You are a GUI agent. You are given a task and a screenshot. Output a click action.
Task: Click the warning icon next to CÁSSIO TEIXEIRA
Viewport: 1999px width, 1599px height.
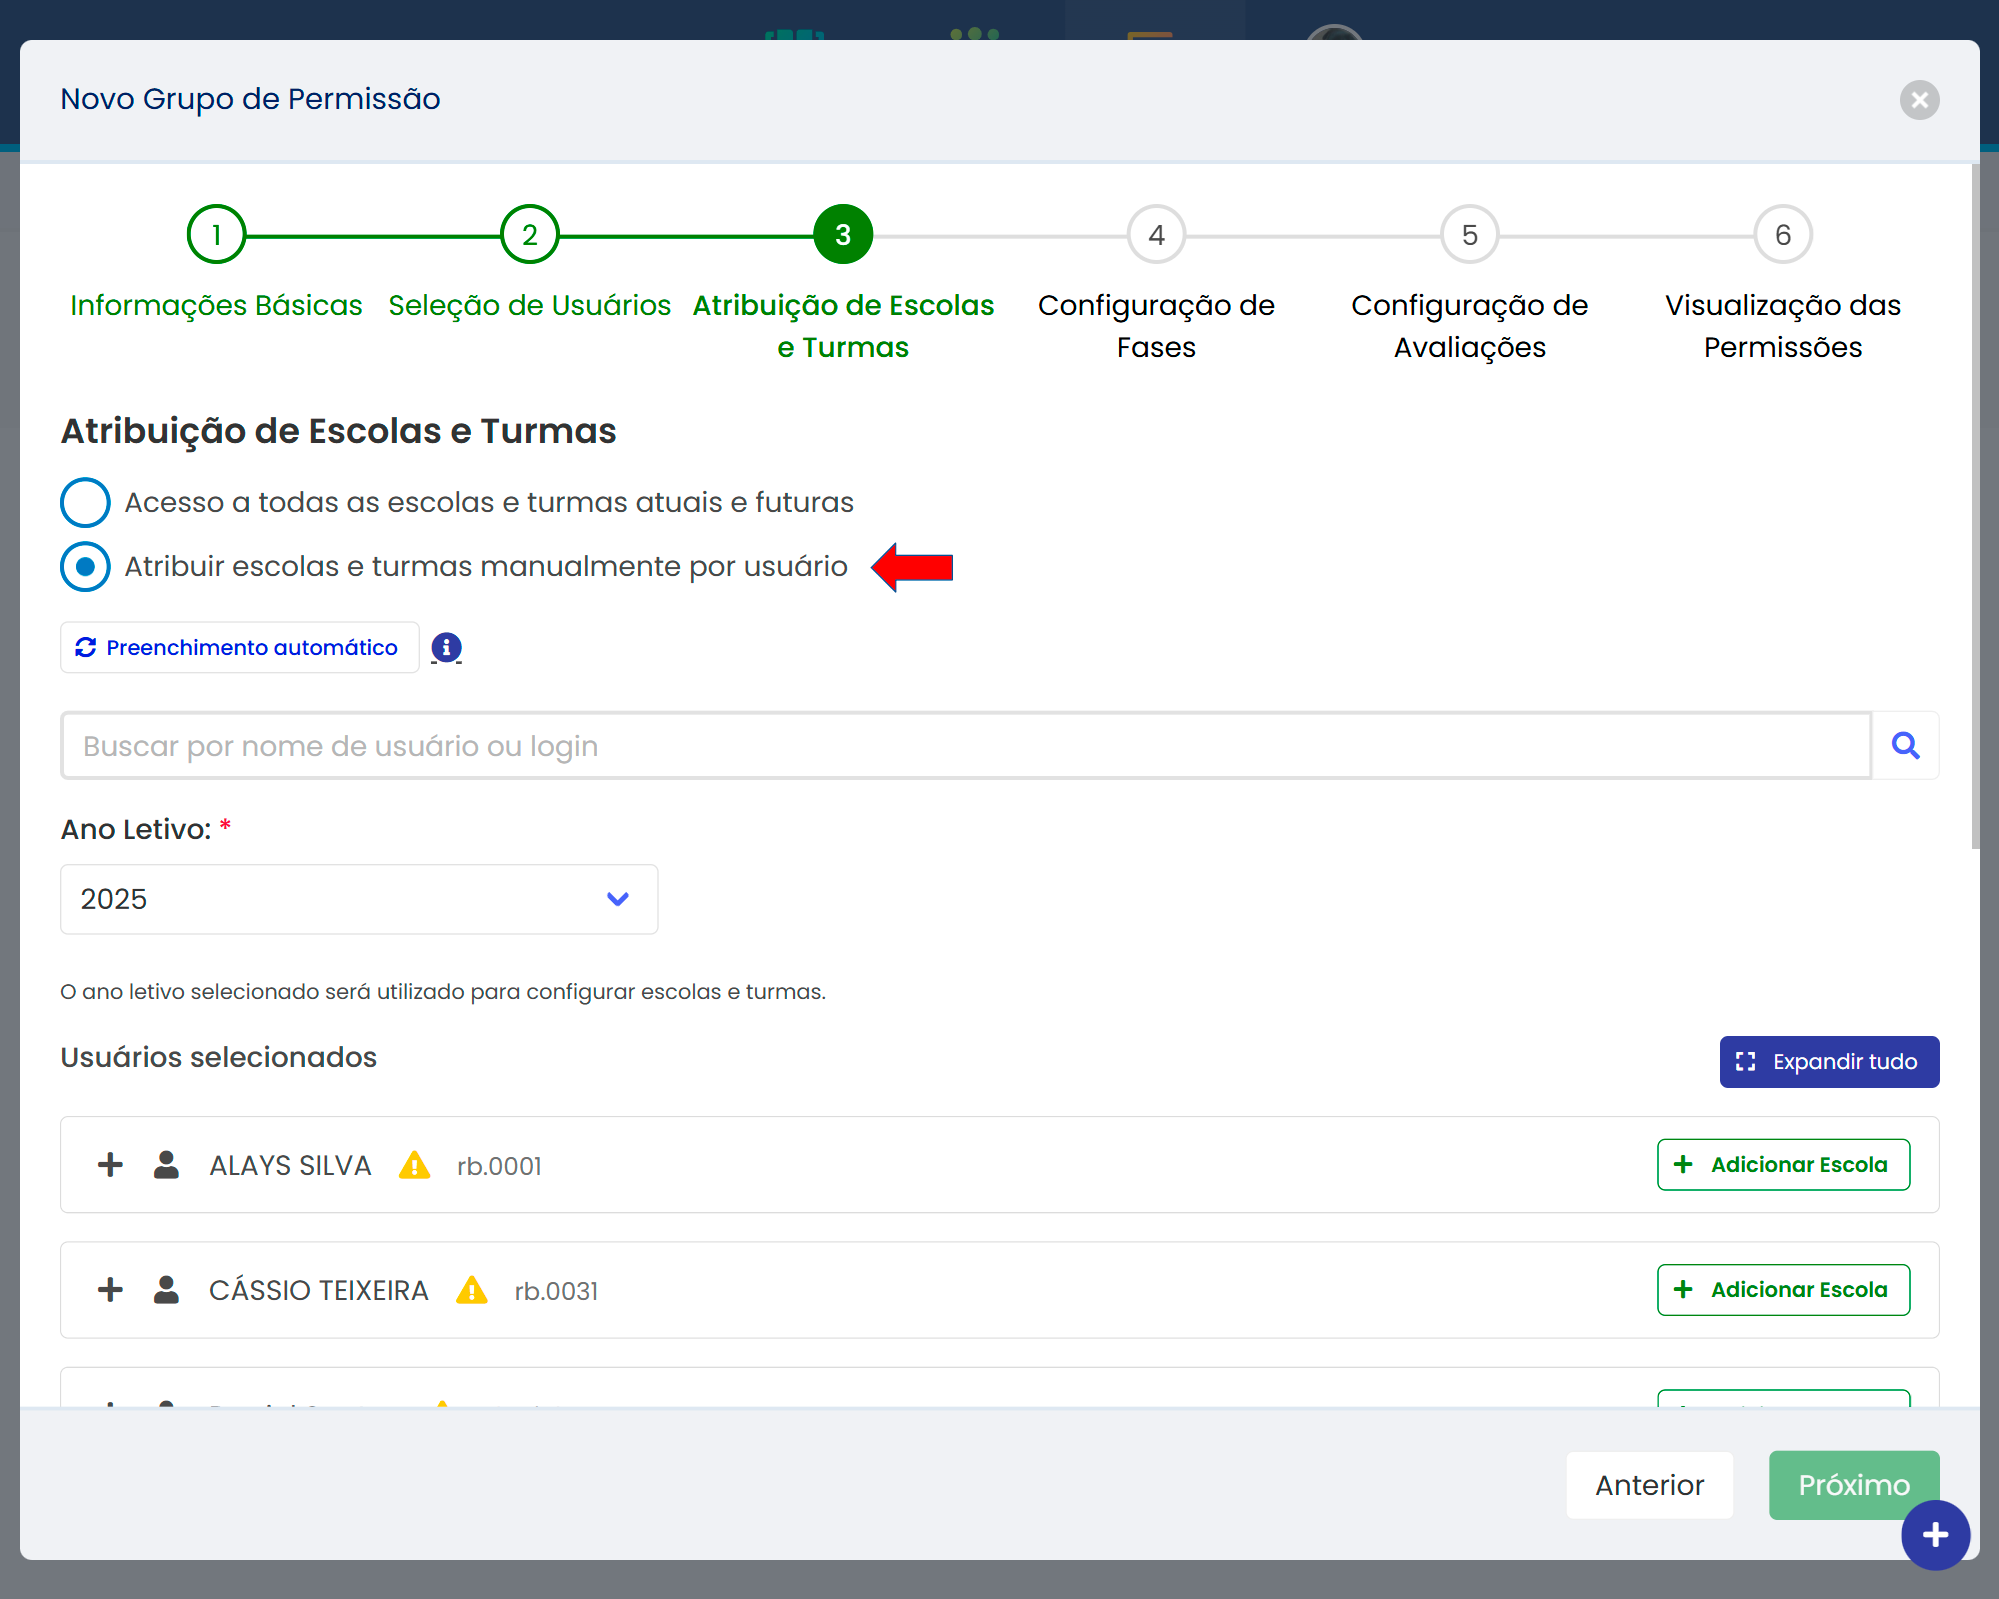471,1290
